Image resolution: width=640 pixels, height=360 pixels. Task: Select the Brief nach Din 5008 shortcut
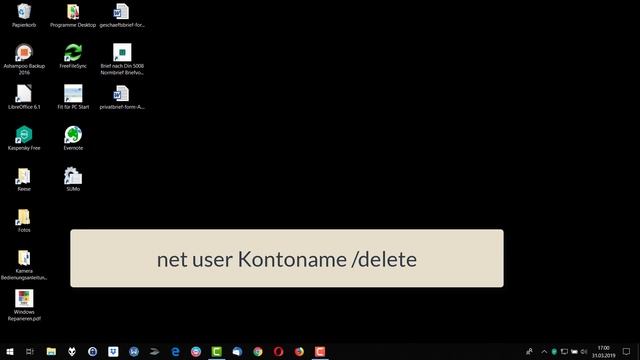(122, 59)
